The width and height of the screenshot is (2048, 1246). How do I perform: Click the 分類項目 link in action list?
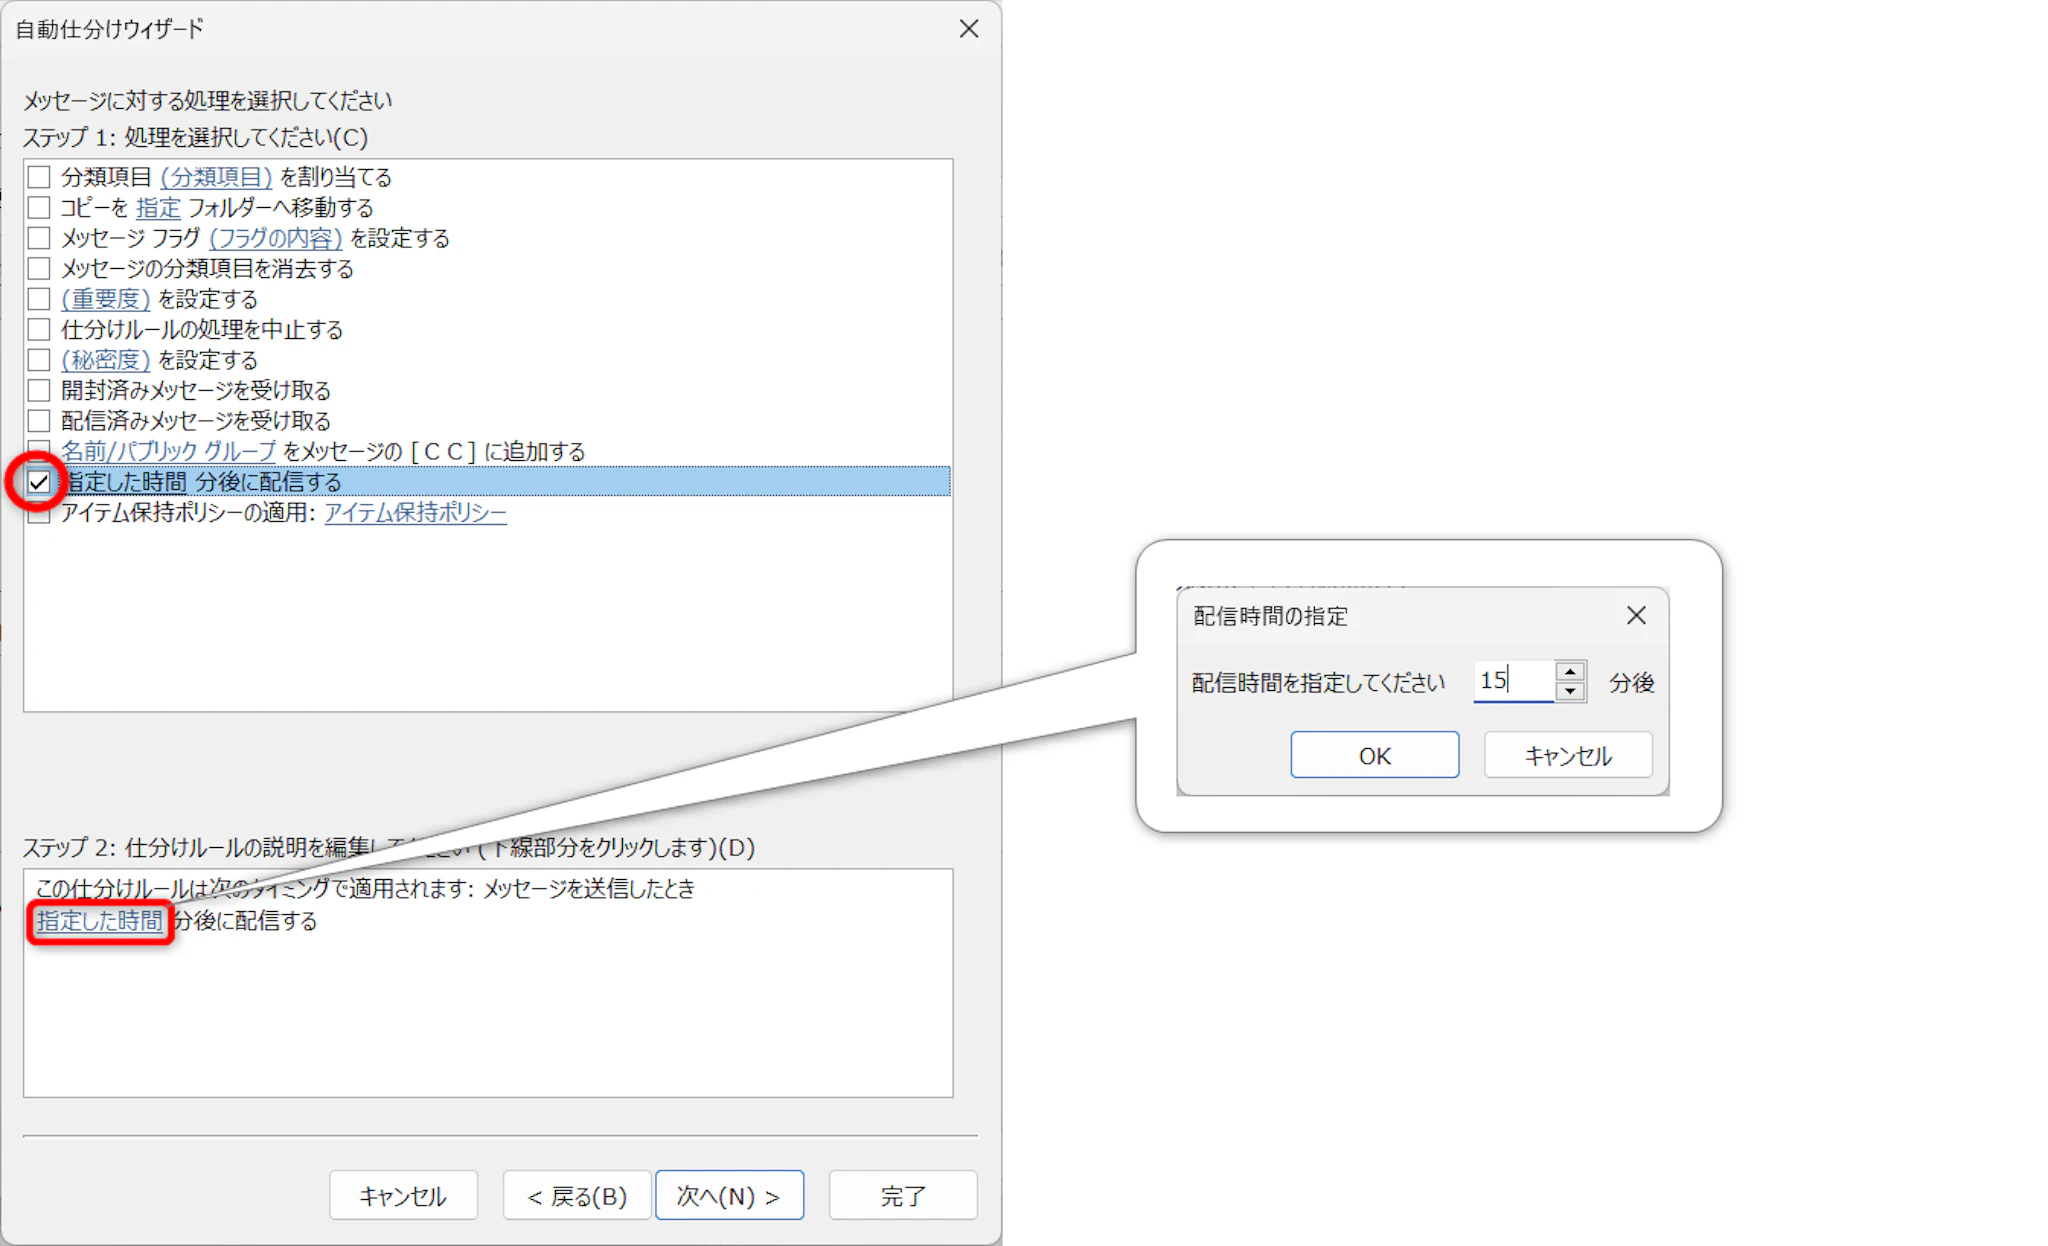216,178
